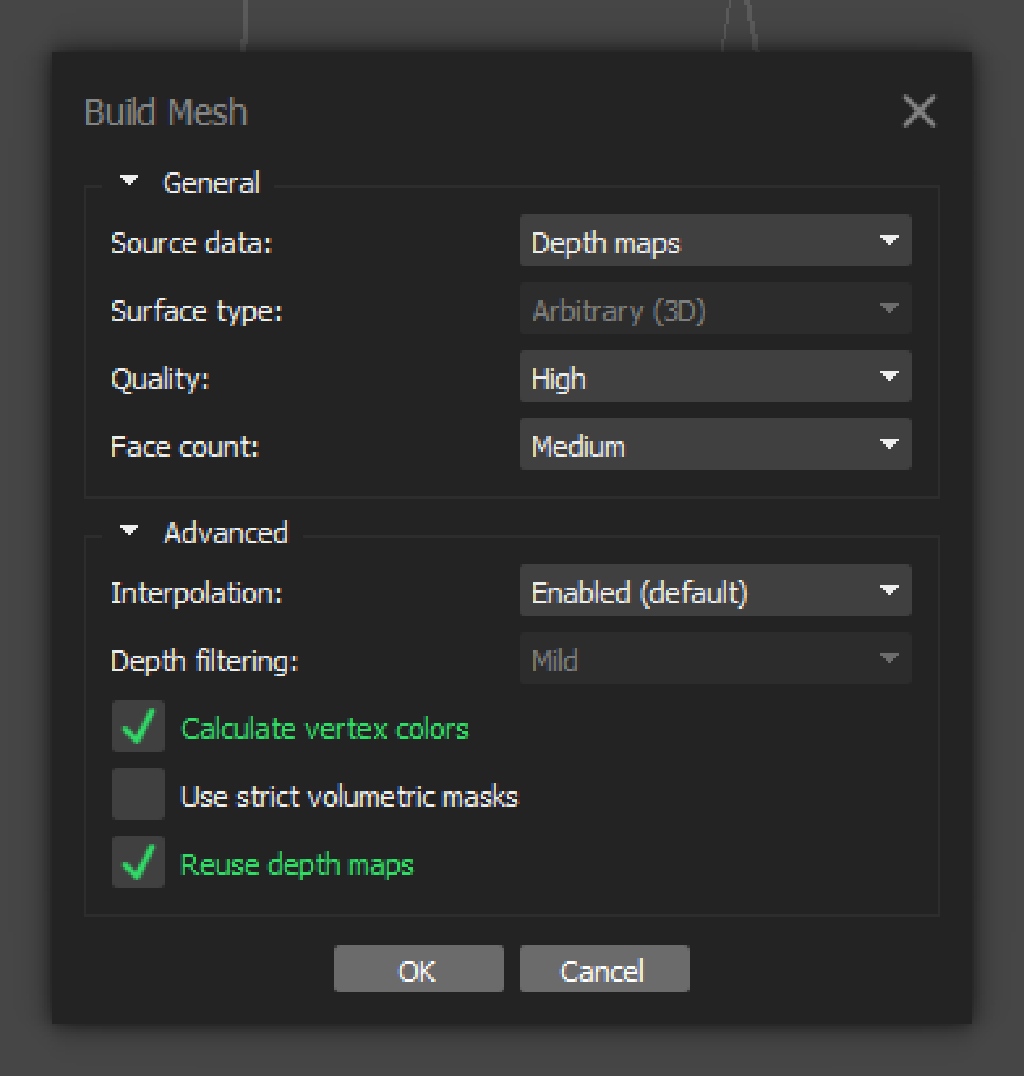The height and width of the screenshot is (1076, 1024).
Task: Click the General section header label
Action: tap(211, 183)
